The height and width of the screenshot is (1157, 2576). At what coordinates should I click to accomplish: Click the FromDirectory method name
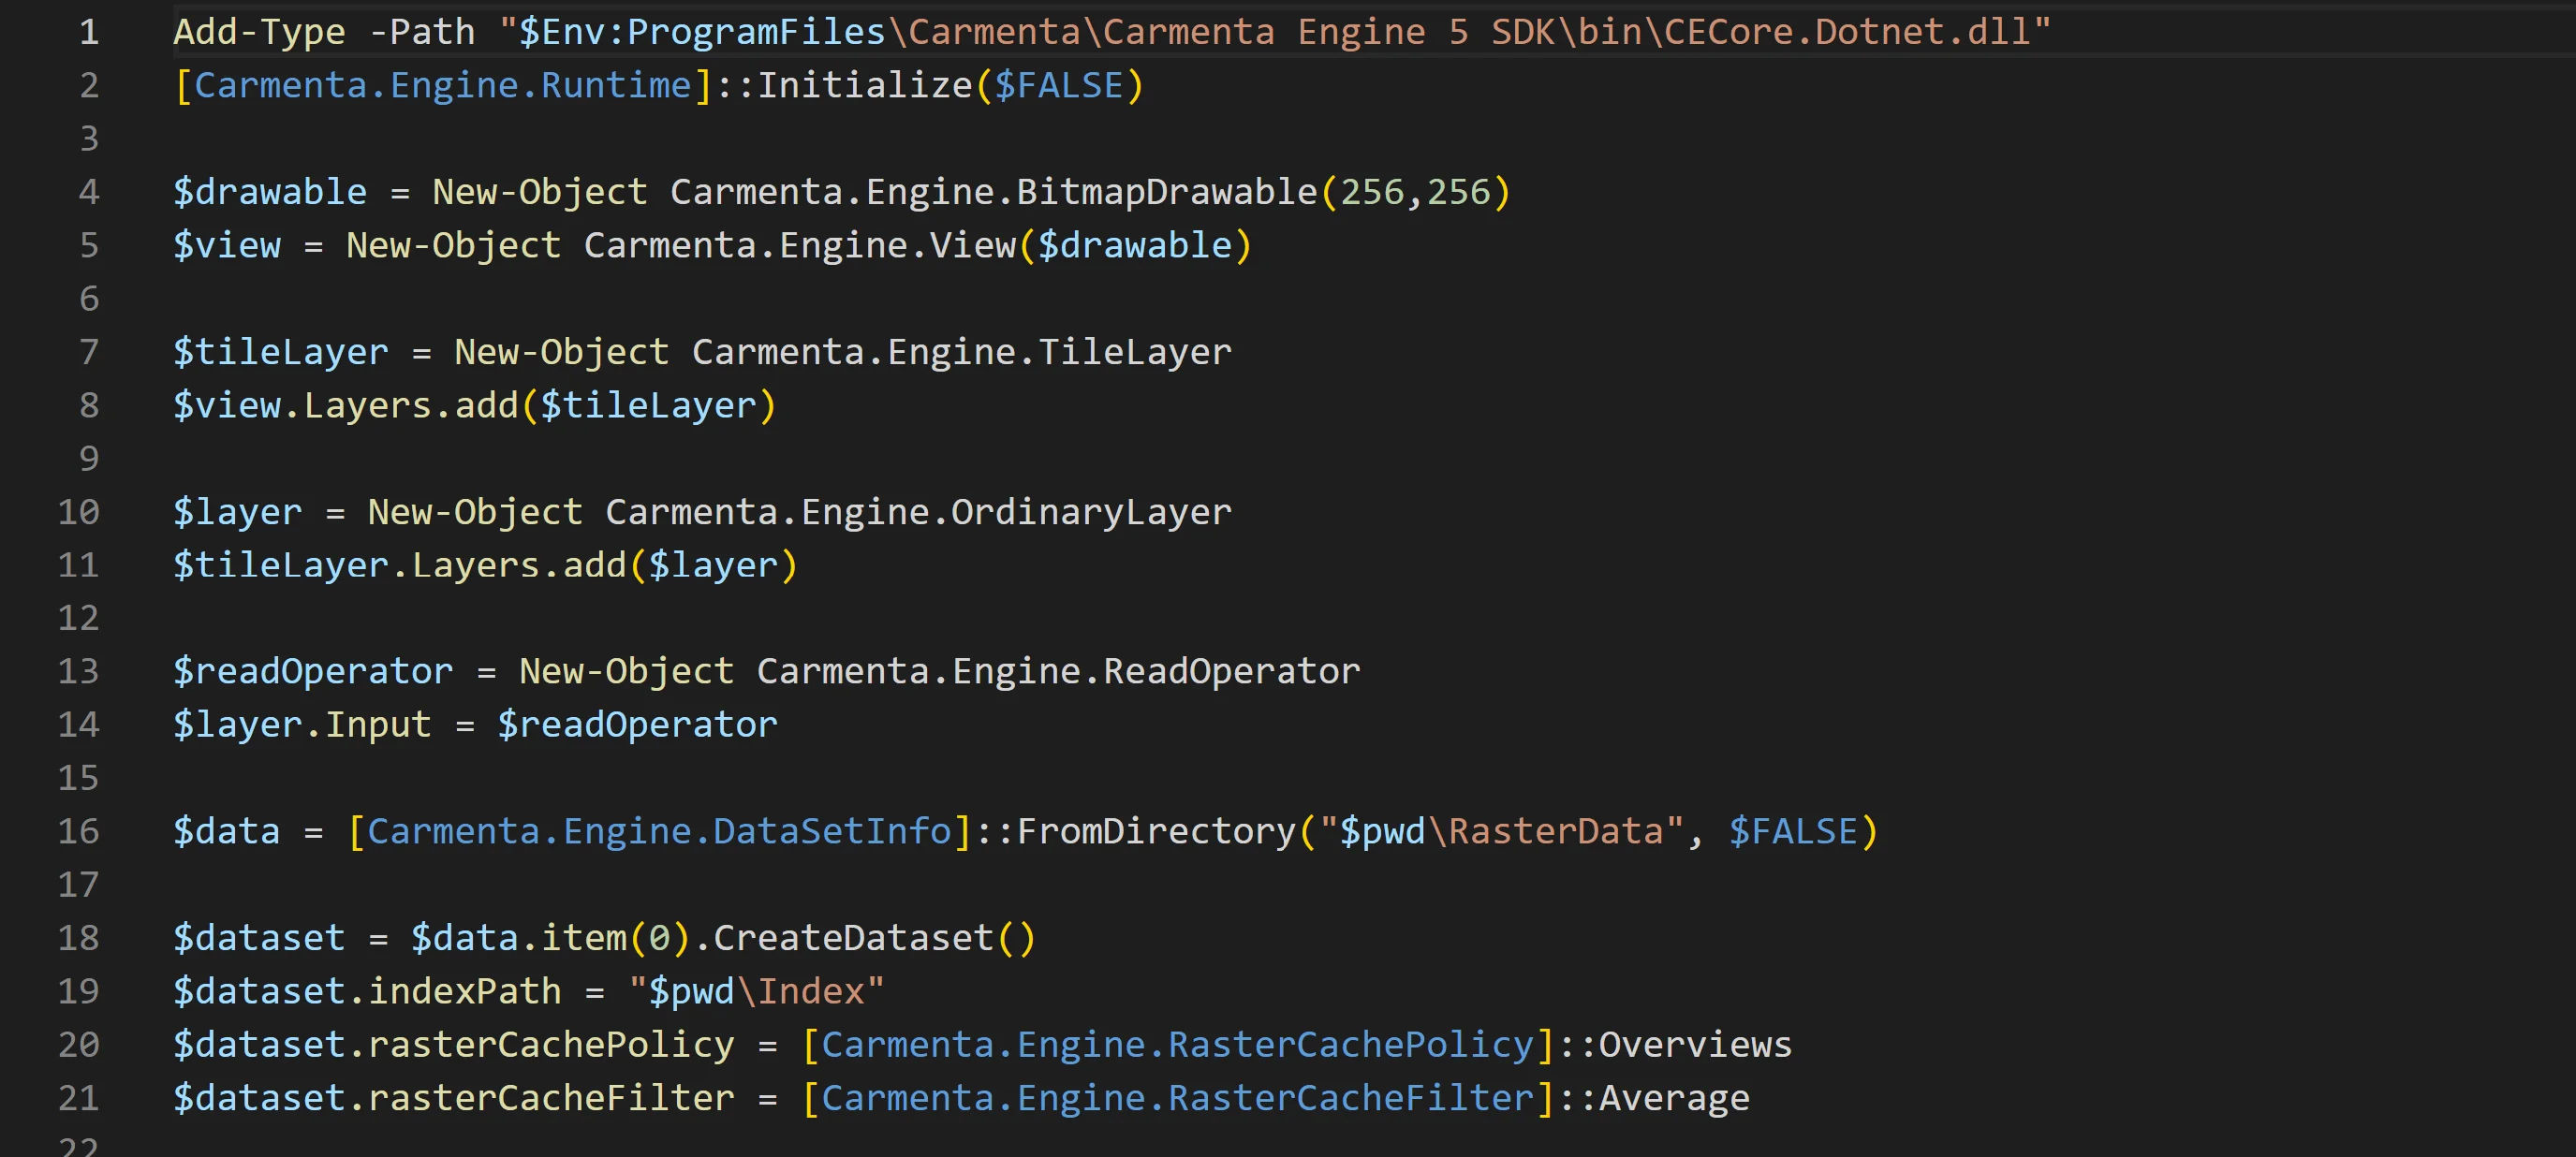coord(1156,831)
